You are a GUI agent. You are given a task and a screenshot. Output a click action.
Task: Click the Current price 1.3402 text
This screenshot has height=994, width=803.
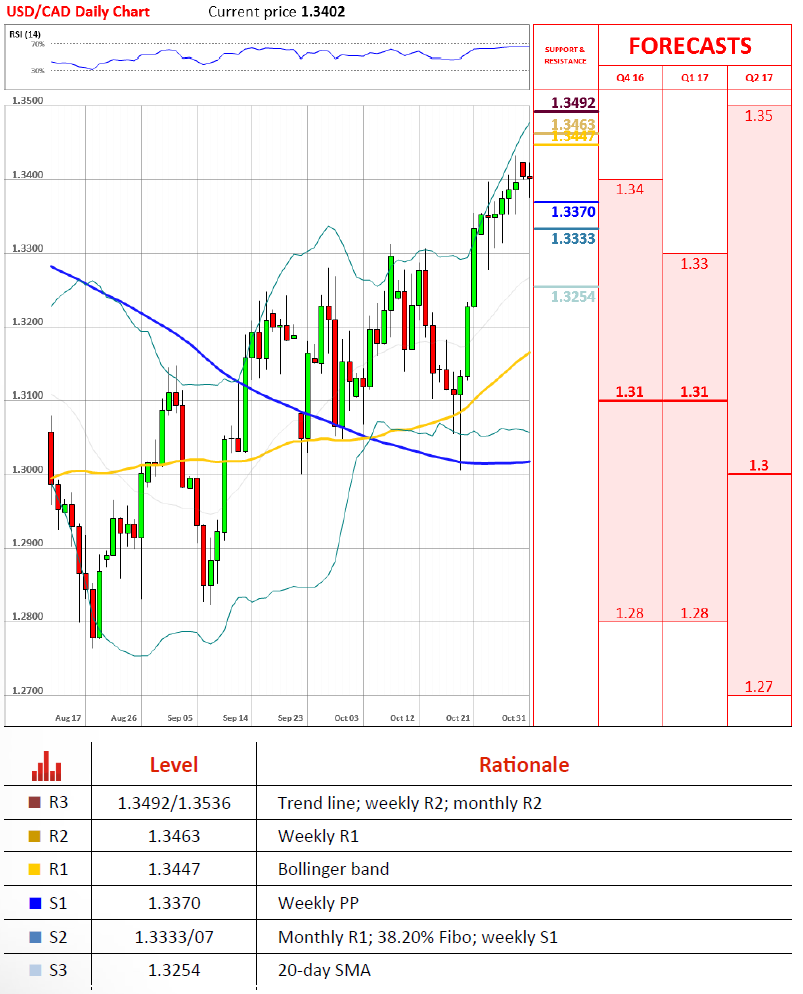(x=276, y=11)
